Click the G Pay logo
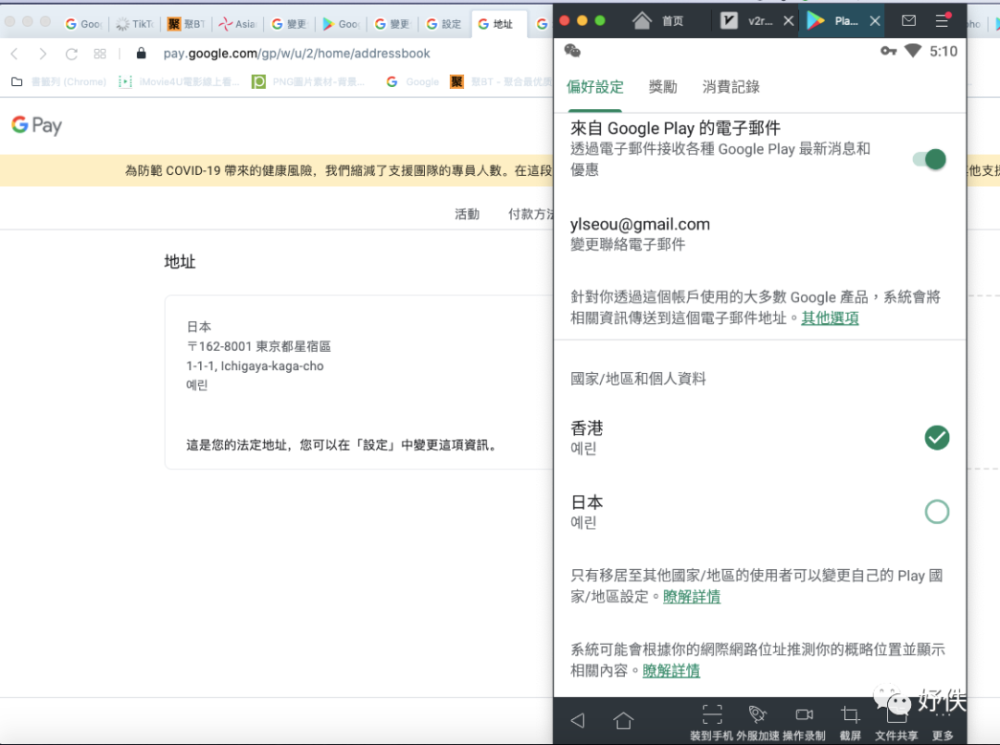The image size is (1000, 745). 37,125
